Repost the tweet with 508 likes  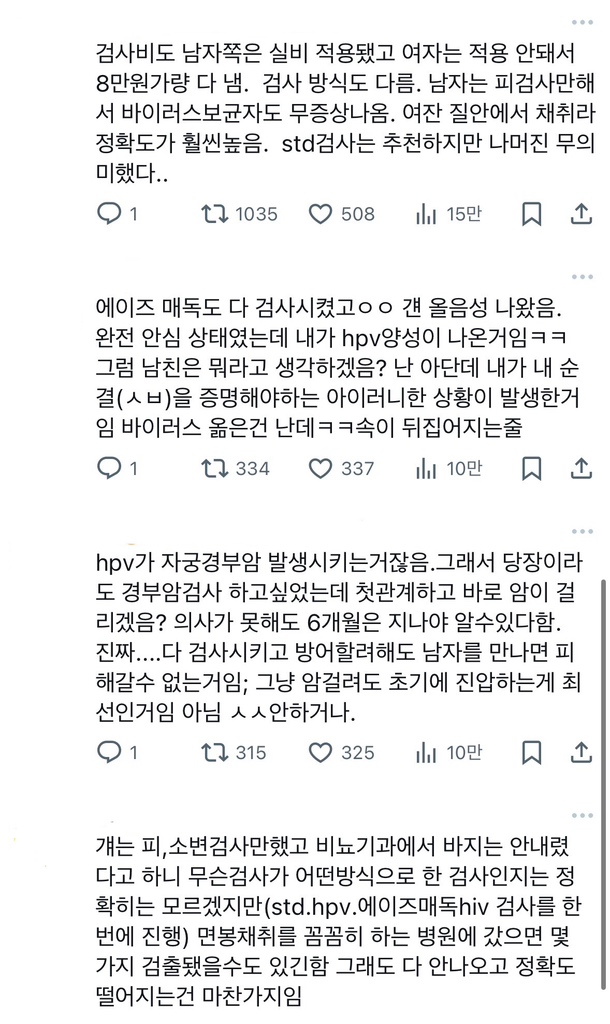(x=212, y=213)
